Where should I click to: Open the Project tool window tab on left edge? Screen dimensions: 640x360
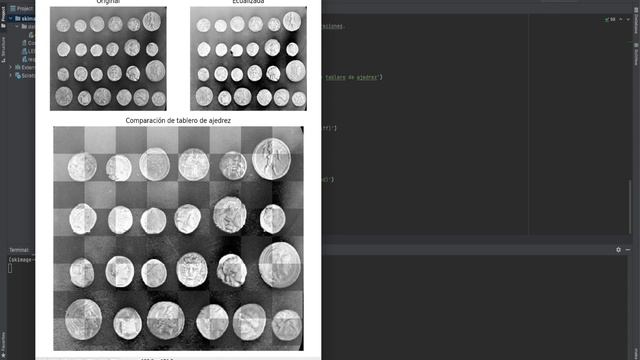[x=3, y=17]
